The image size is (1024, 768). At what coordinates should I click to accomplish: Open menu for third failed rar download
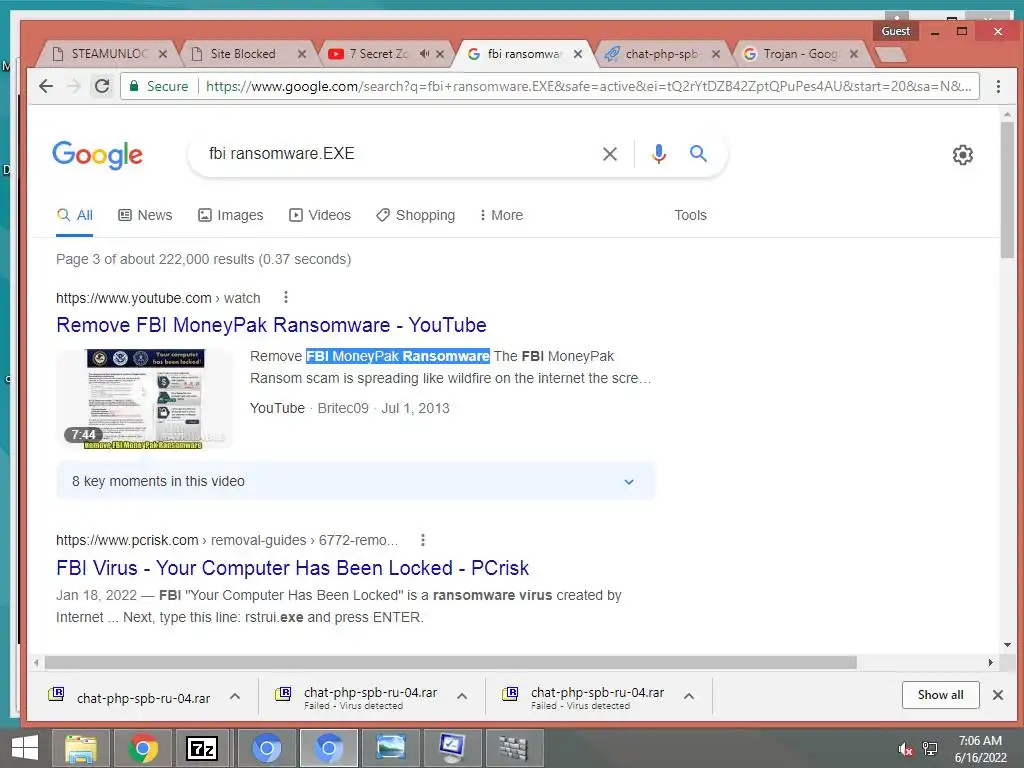(x=689, y=696)
